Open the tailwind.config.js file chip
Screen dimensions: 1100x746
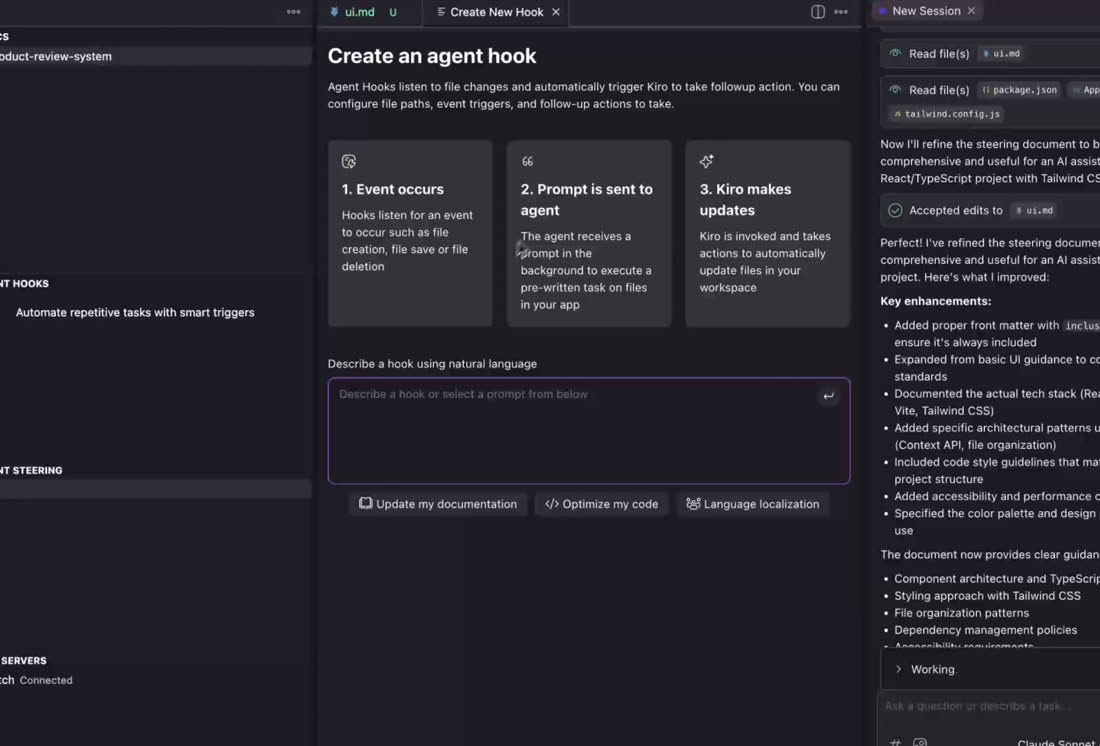(x=946, y=114)
